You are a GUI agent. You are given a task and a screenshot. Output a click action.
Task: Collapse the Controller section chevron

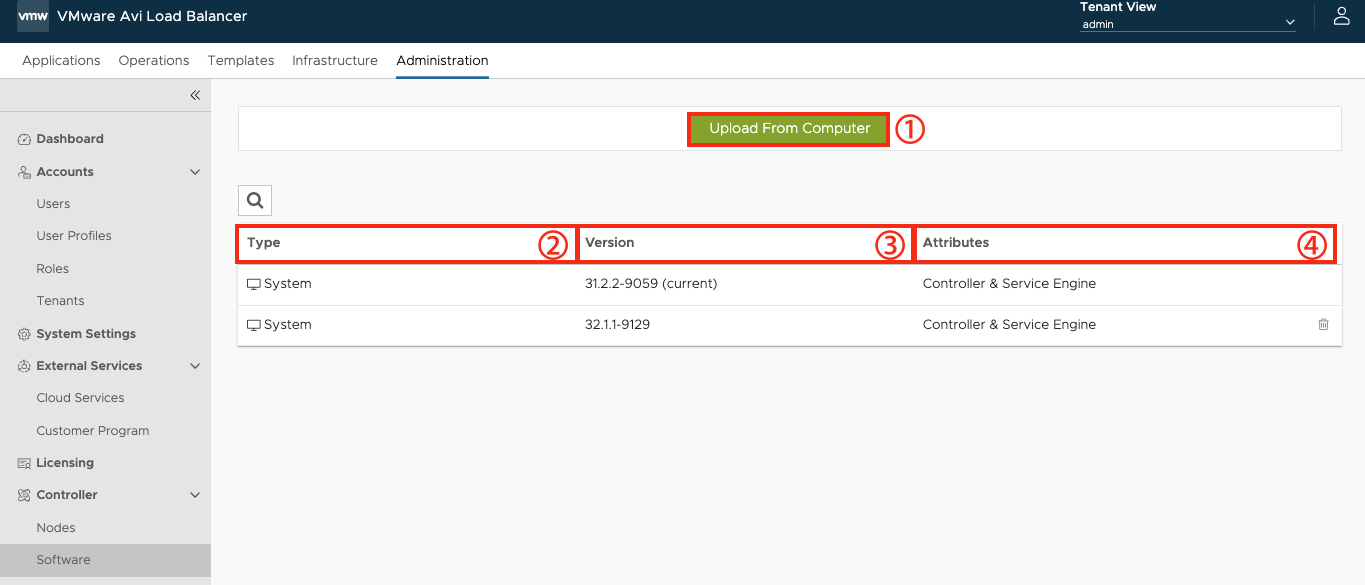coord(195,495)
